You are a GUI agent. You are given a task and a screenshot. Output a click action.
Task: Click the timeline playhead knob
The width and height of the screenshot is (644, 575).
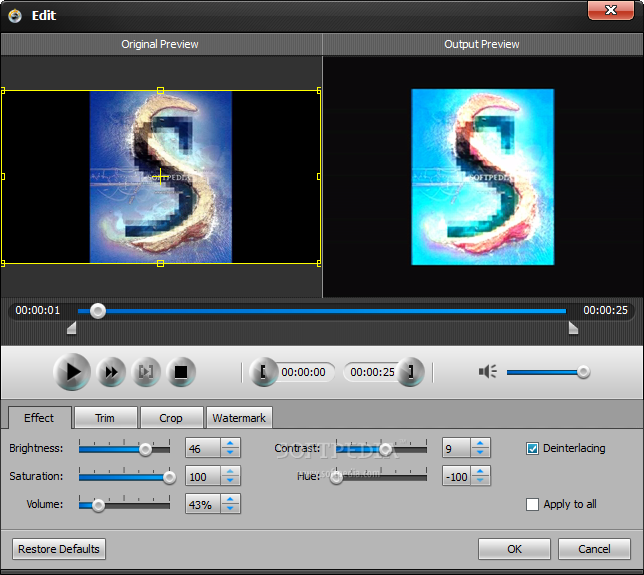pos(98,311)
